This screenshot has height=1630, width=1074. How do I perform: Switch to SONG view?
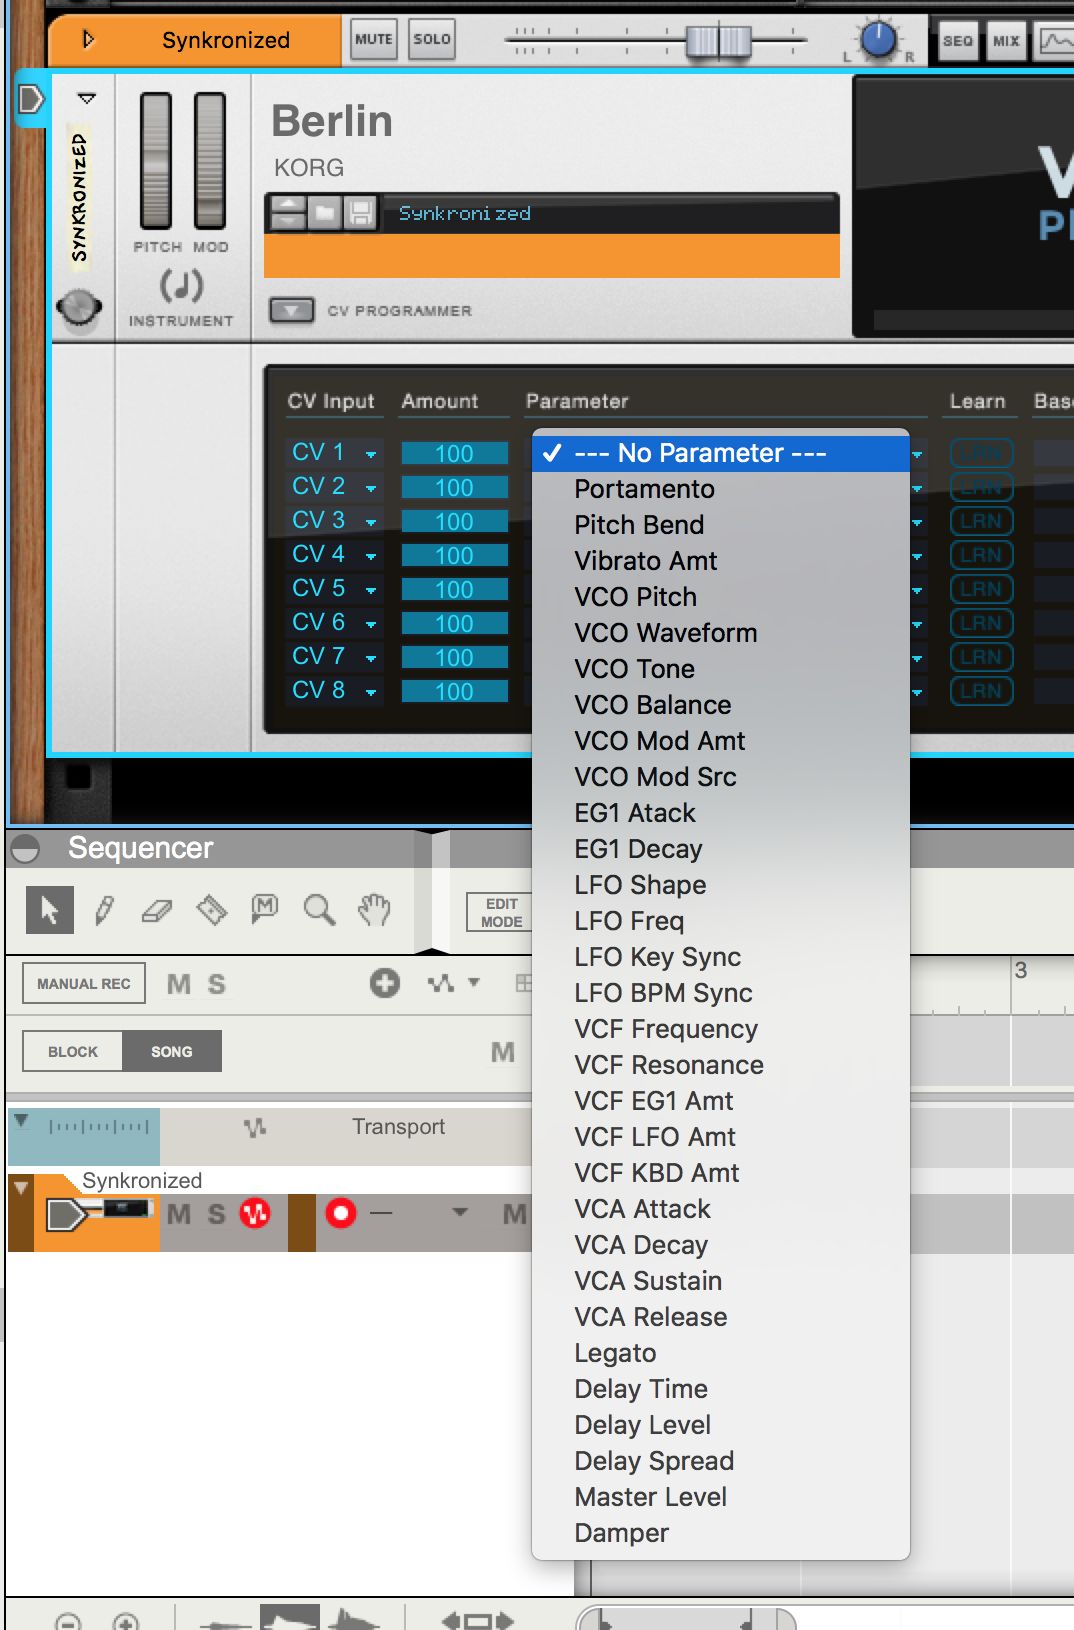click(x=172, y=1051)
